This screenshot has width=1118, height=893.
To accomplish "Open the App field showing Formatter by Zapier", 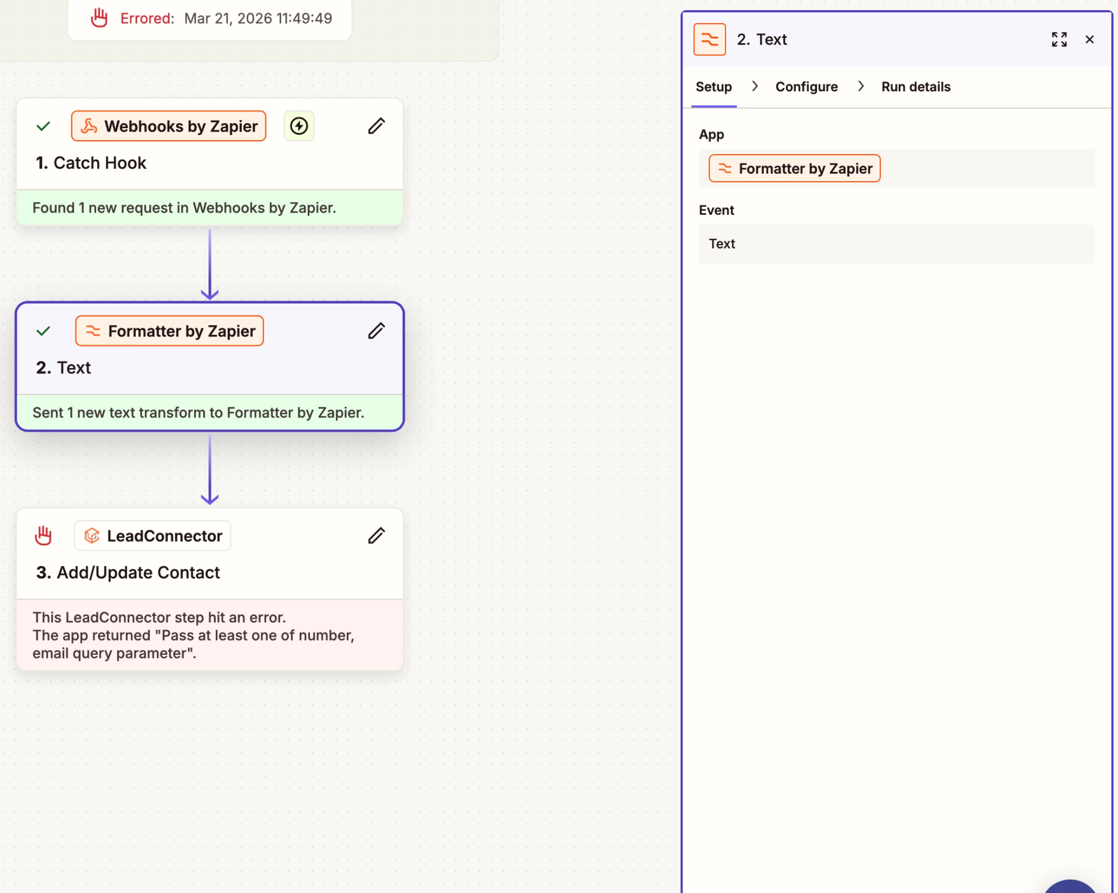I will (x=896, y=169).
